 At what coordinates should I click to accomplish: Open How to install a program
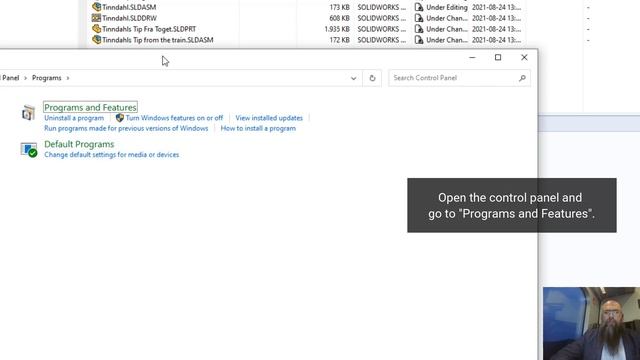coord(258,128)
